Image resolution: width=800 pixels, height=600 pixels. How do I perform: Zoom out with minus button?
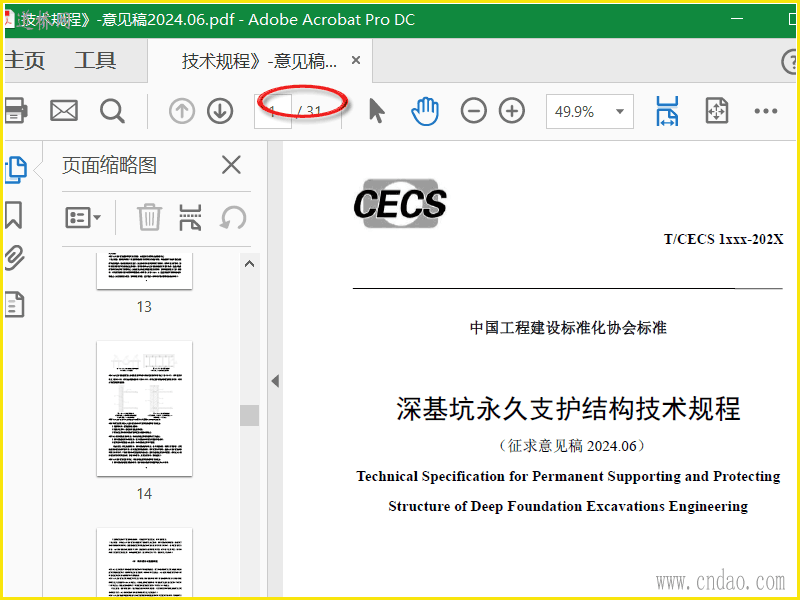pyautogui.click(x=473, y=111)
